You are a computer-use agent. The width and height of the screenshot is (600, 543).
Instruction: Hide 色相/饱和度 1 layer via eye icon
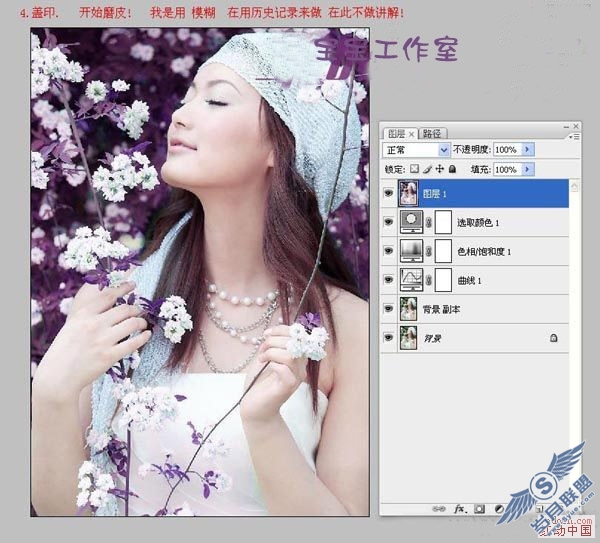389,251
